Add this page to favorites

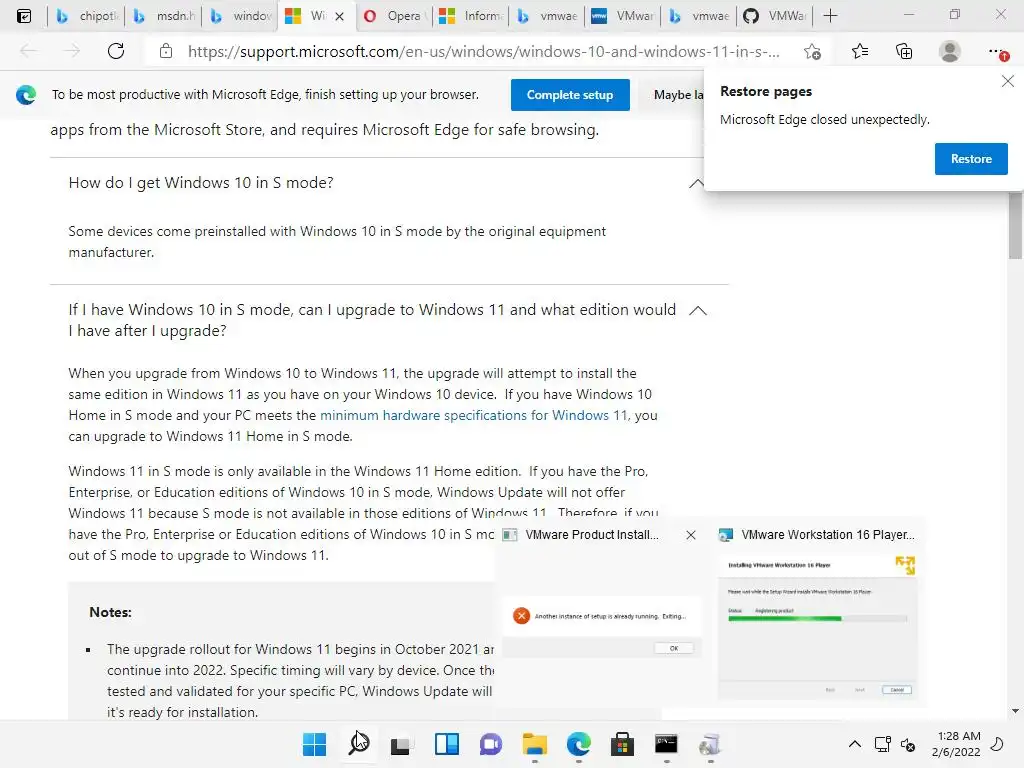(x=812, y=51)
